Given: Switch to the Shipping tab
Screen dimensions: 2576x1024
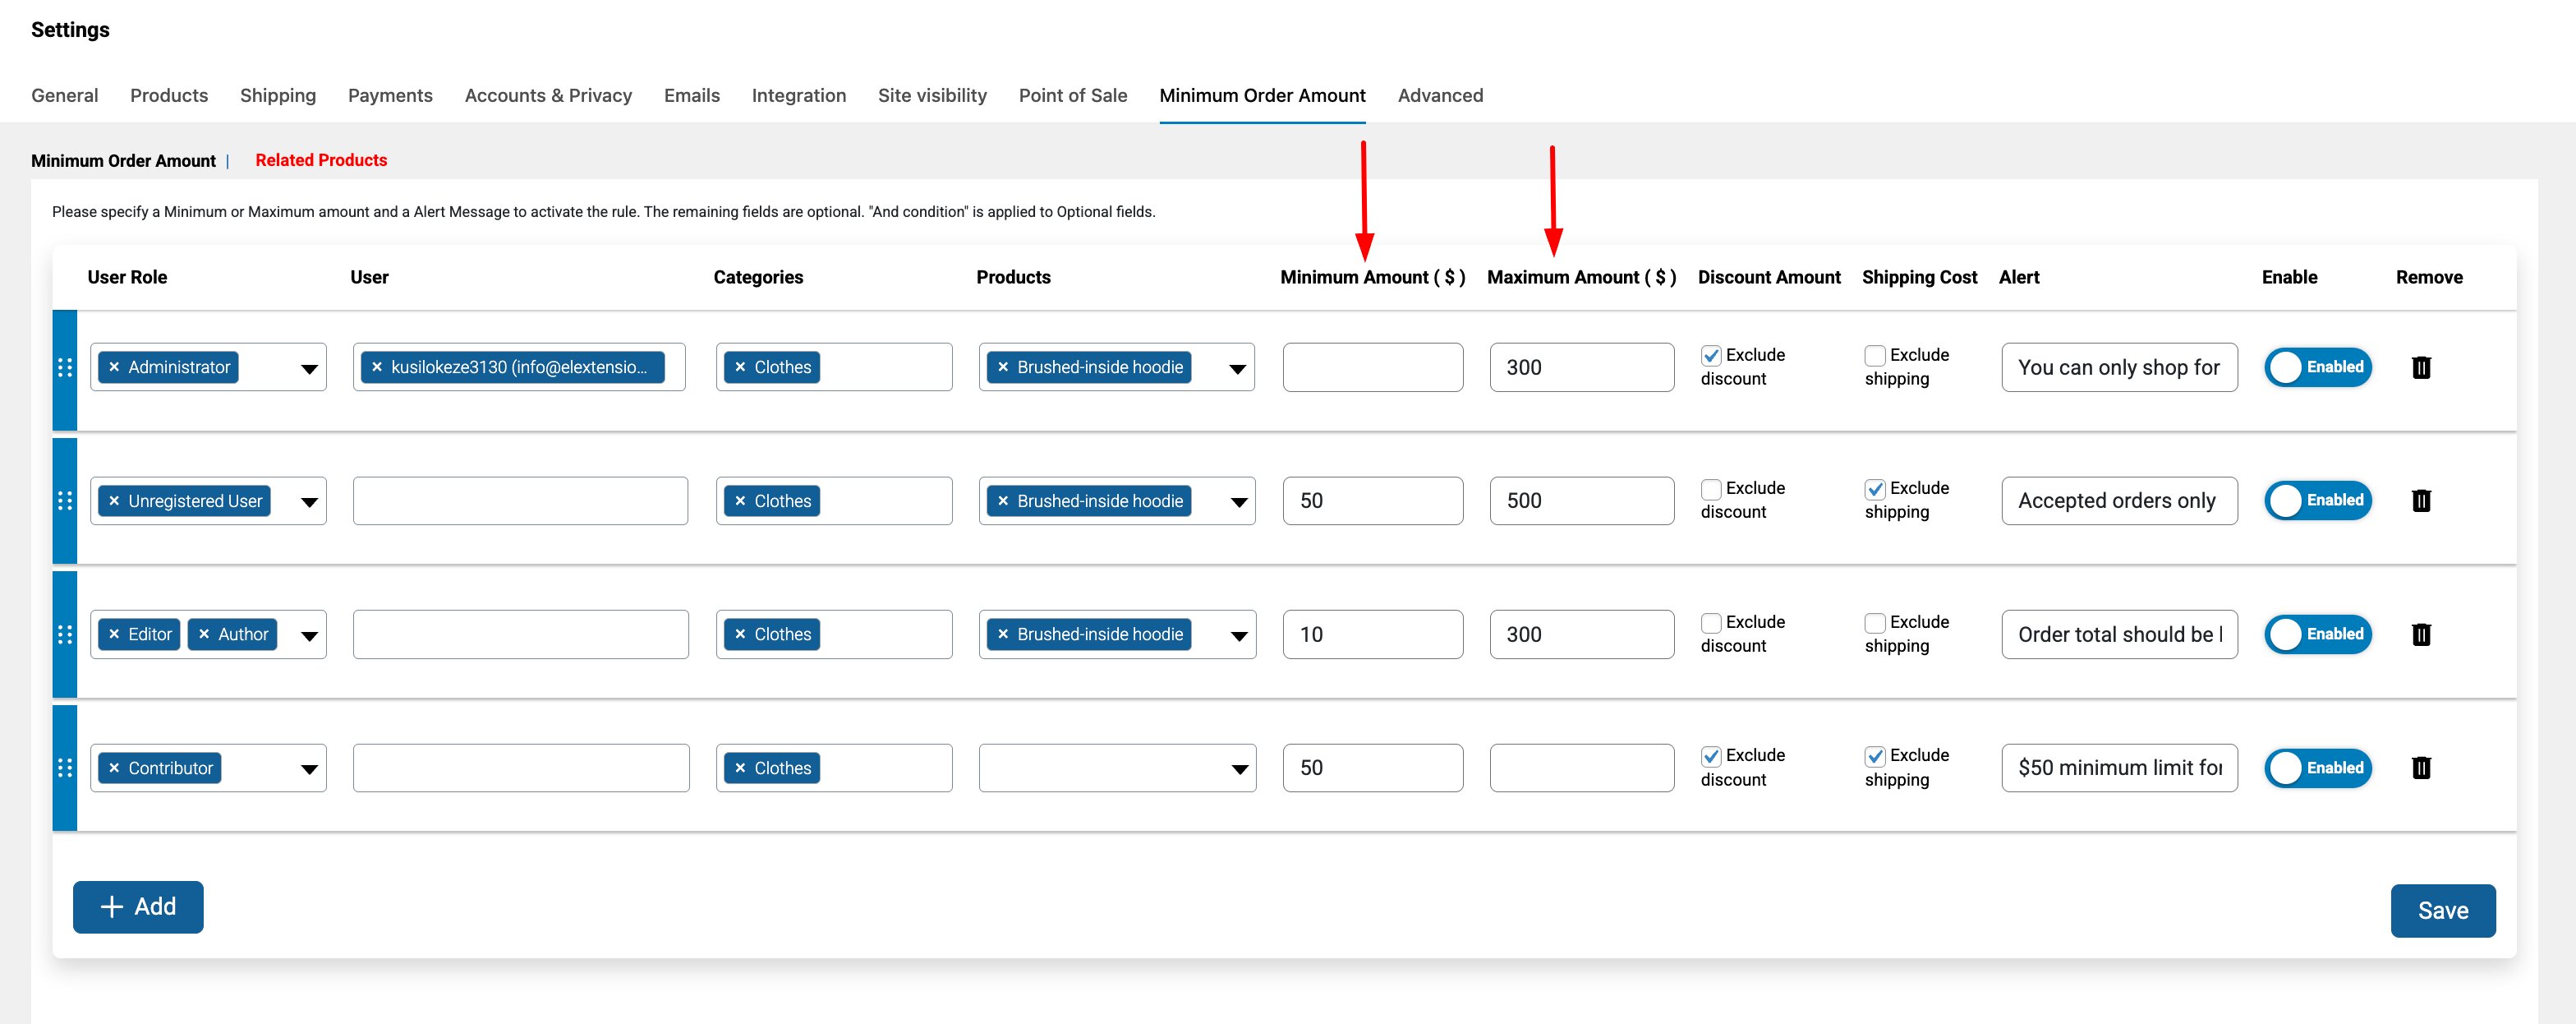Looking at the screenshot, I should 278,95.
